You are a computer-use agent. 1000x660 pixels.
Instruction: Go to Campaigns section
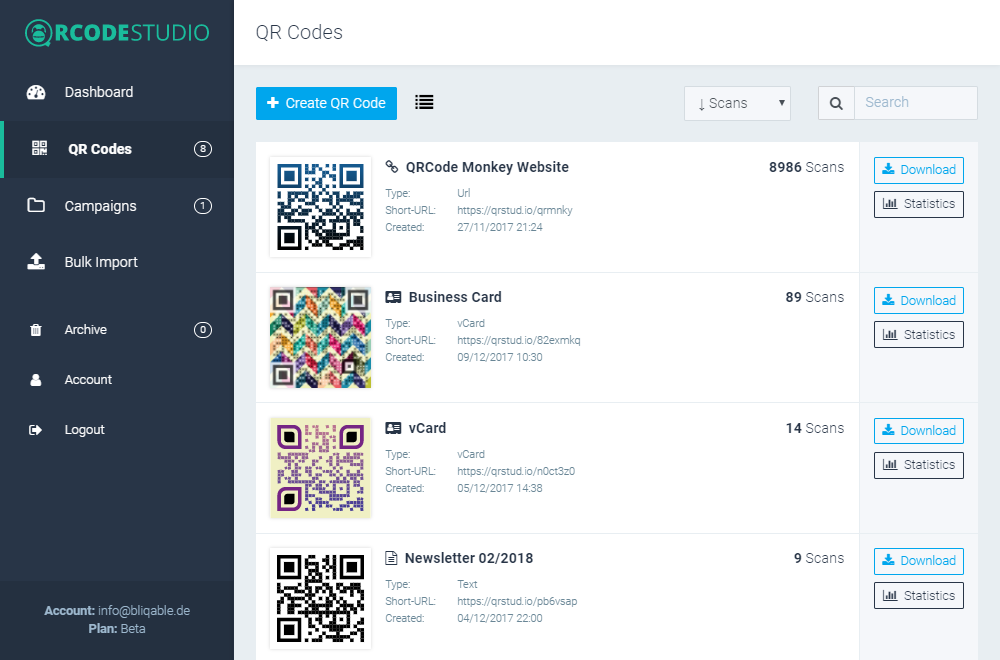tap(100, 206)
